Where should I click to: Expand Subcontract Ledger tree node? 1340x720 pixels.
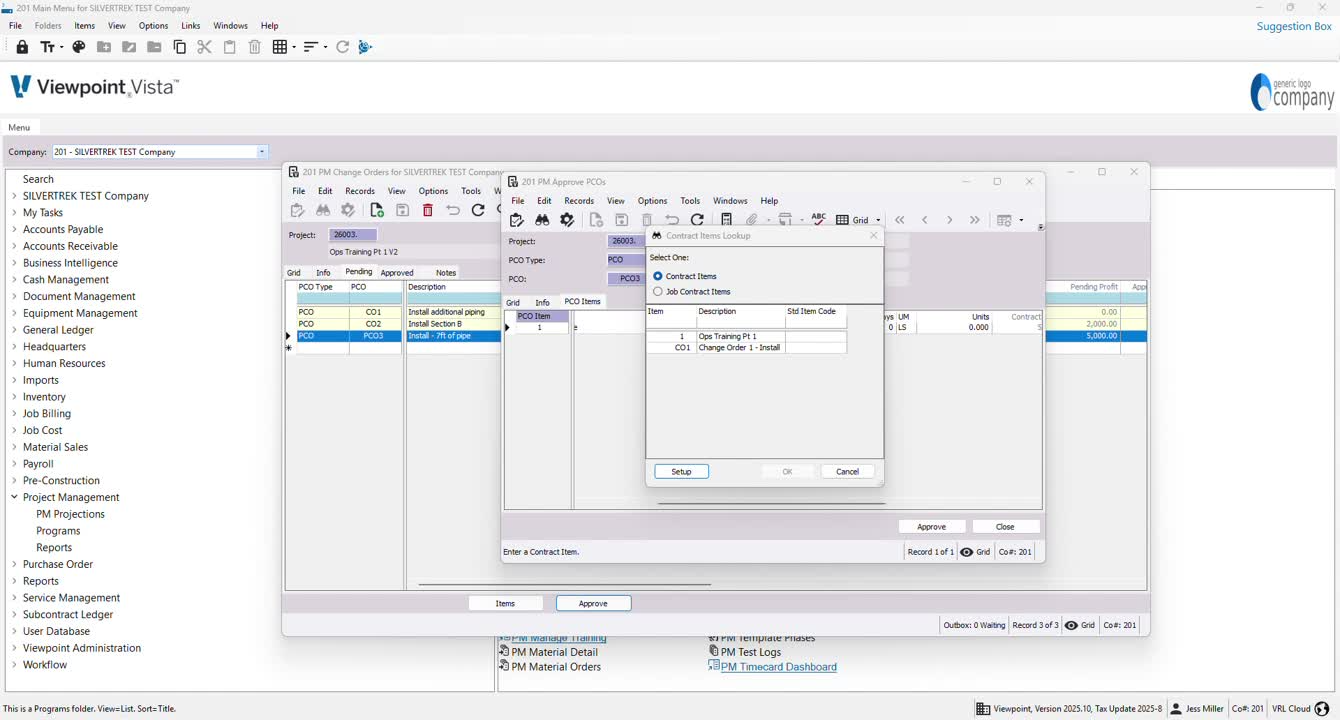pos(14,615)
